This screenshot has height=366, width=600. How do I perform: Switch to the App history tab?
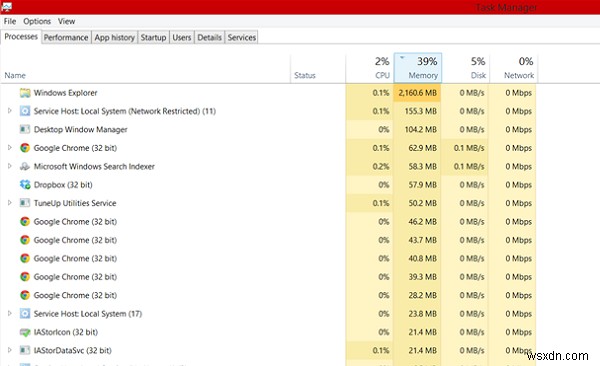pyautogui.click(x=114, y=38)
